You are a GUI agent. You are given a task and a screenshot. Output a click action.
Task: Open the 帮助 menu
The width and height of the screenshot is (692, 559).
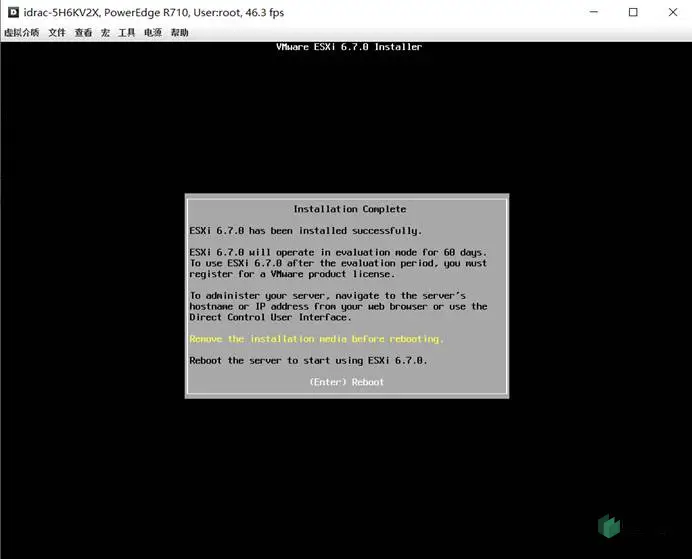(x=180, y=33)
